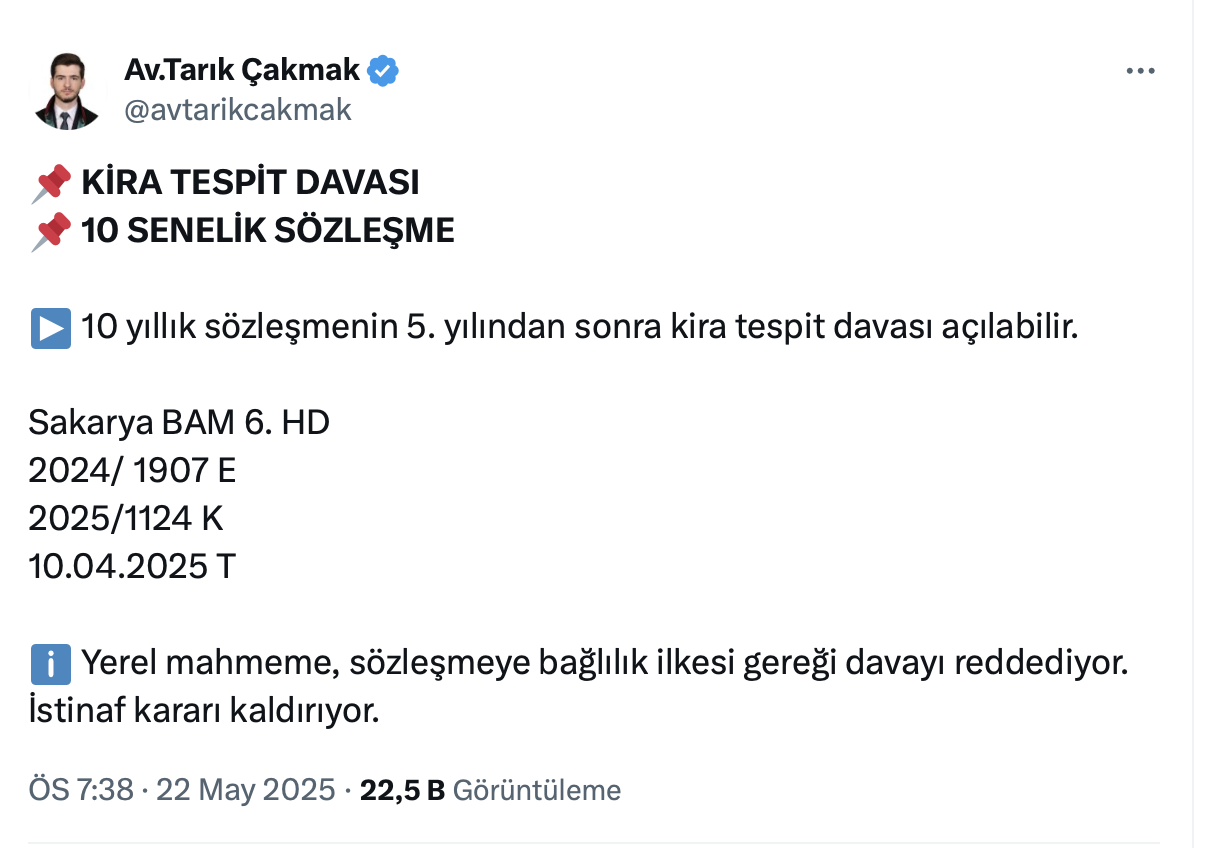1210x848 pixels.
Task: Open Av.Tarık Çakmak's profile photo
Action: click(67, 90)
